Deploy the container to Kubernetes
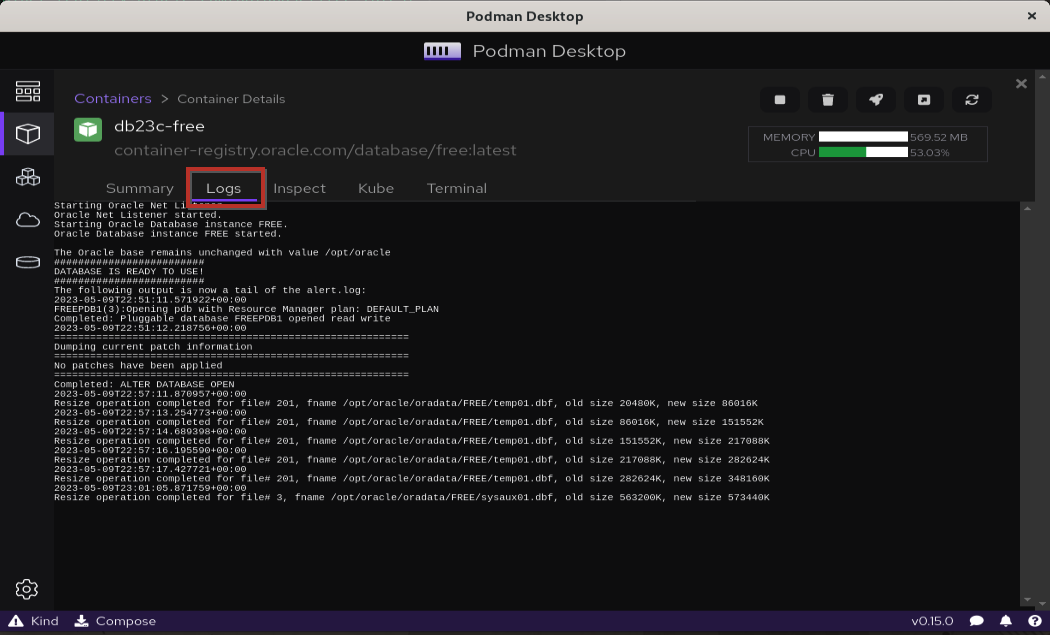The height and width of the screenshot is (635, 1050). pos(876,99)
